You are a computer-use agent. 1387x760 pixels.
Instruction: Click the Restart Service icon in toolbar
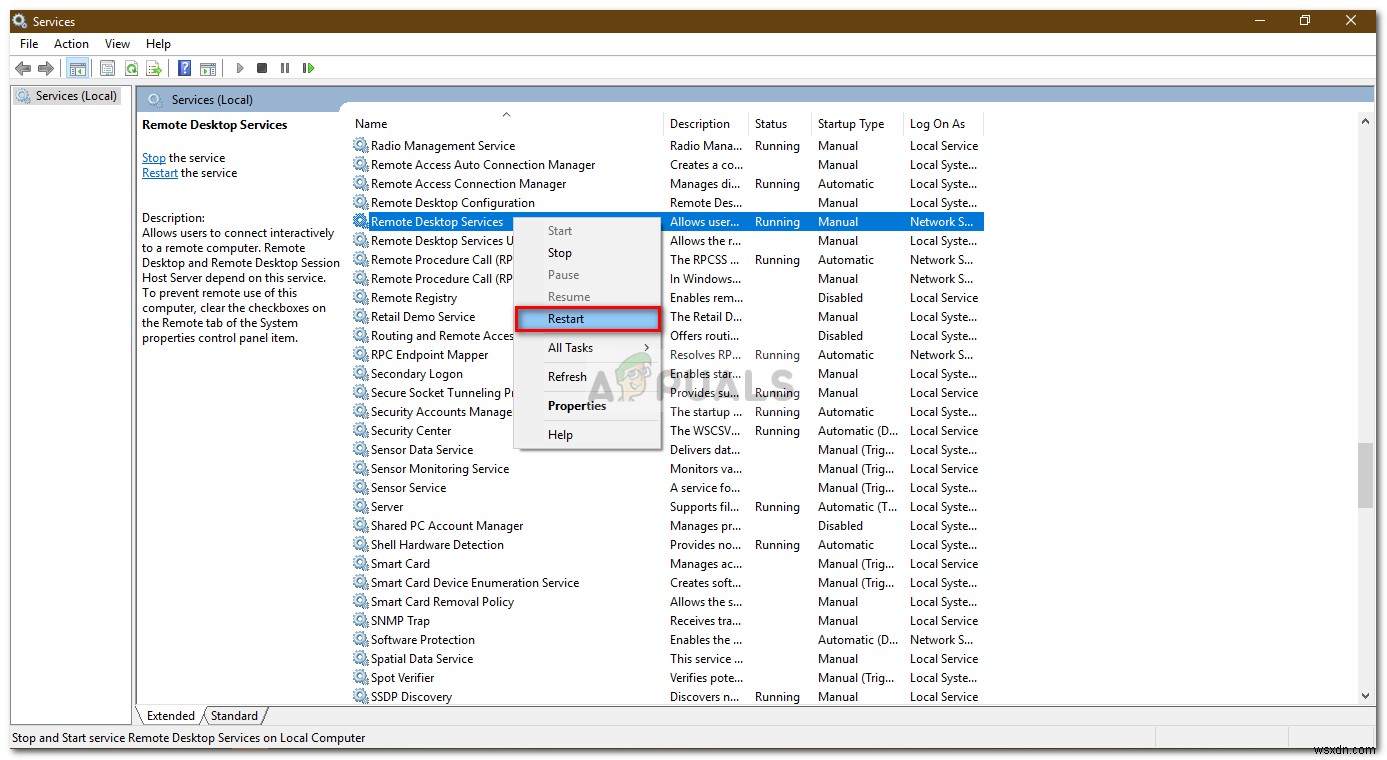309,68
